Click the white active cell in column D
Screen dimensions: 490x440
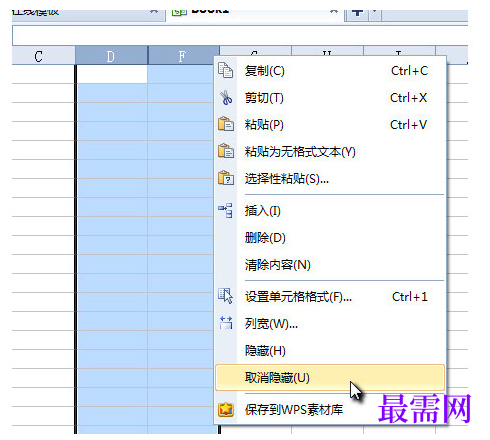coord(112,74)
